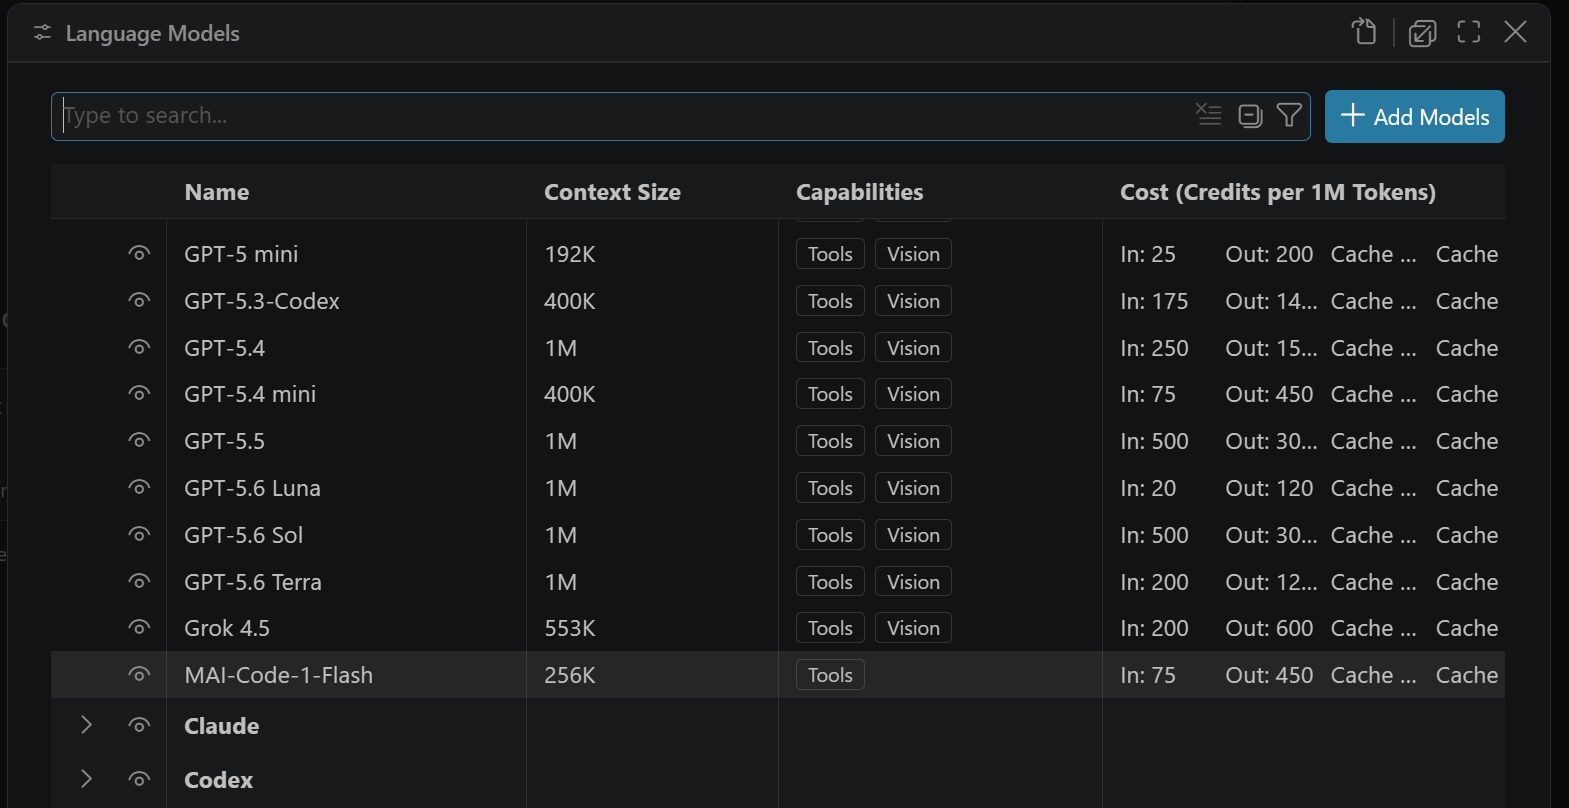Clear the search input with clear icon
This screenshot has height=808, width=1569.
(x=1209, y=115)
